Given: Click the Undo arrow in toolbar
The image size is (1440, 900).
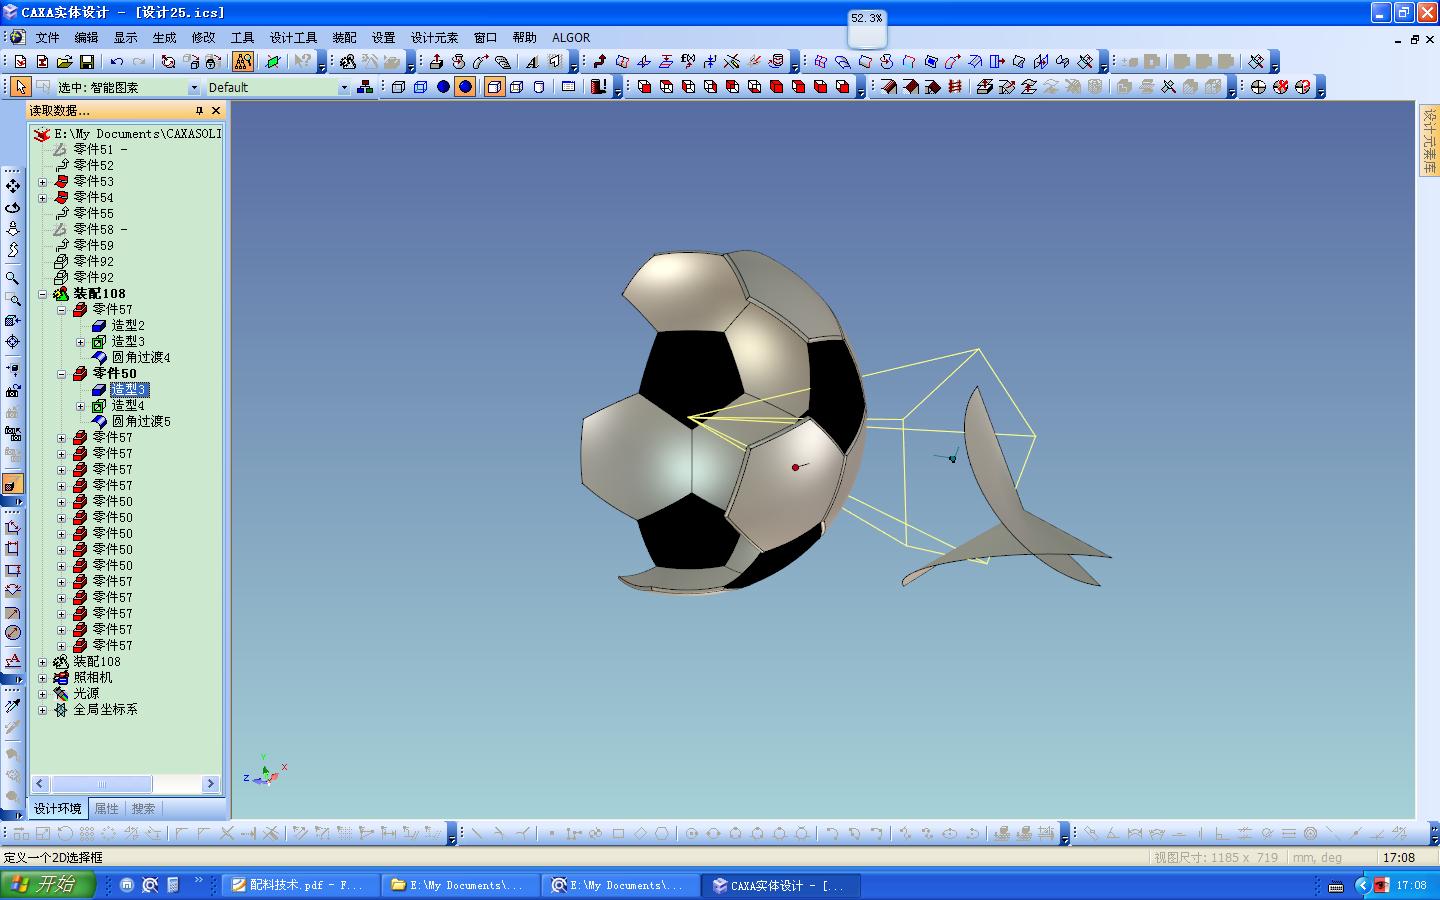Looking at the screenshot, I should pos(117,62).
